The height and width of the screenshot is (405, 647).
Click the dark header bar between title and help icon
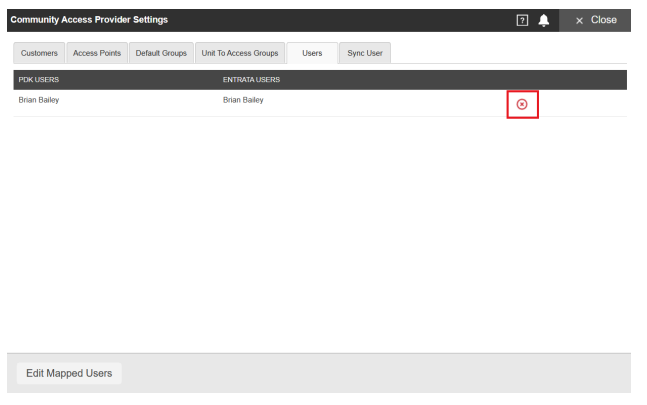click(342, 20)
